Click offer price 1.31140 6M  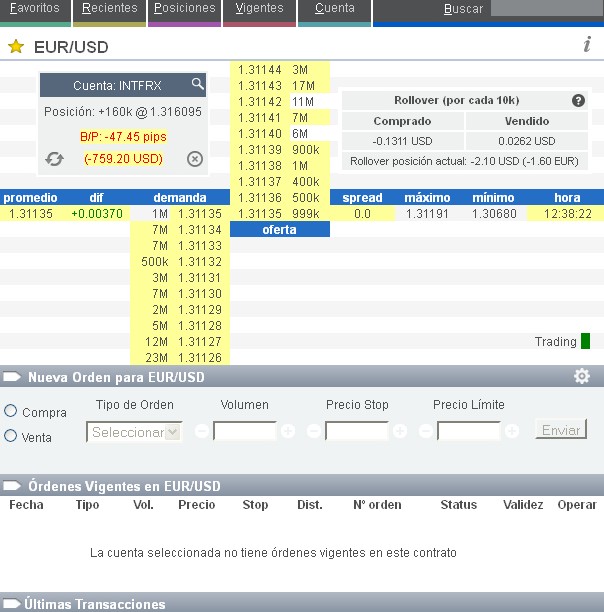click(280, 133)
